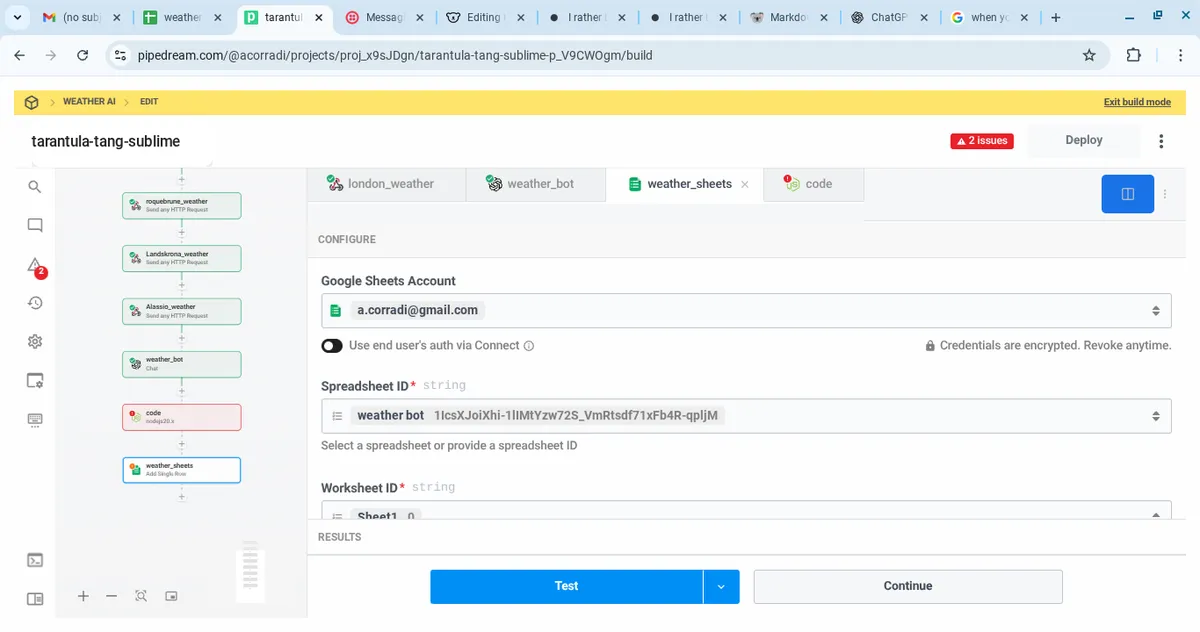The width and height of the screenshot is (1200, 632).
Task: Click the fit-to-view icon on canvas toolbar
Action: [x=141, y=596]
